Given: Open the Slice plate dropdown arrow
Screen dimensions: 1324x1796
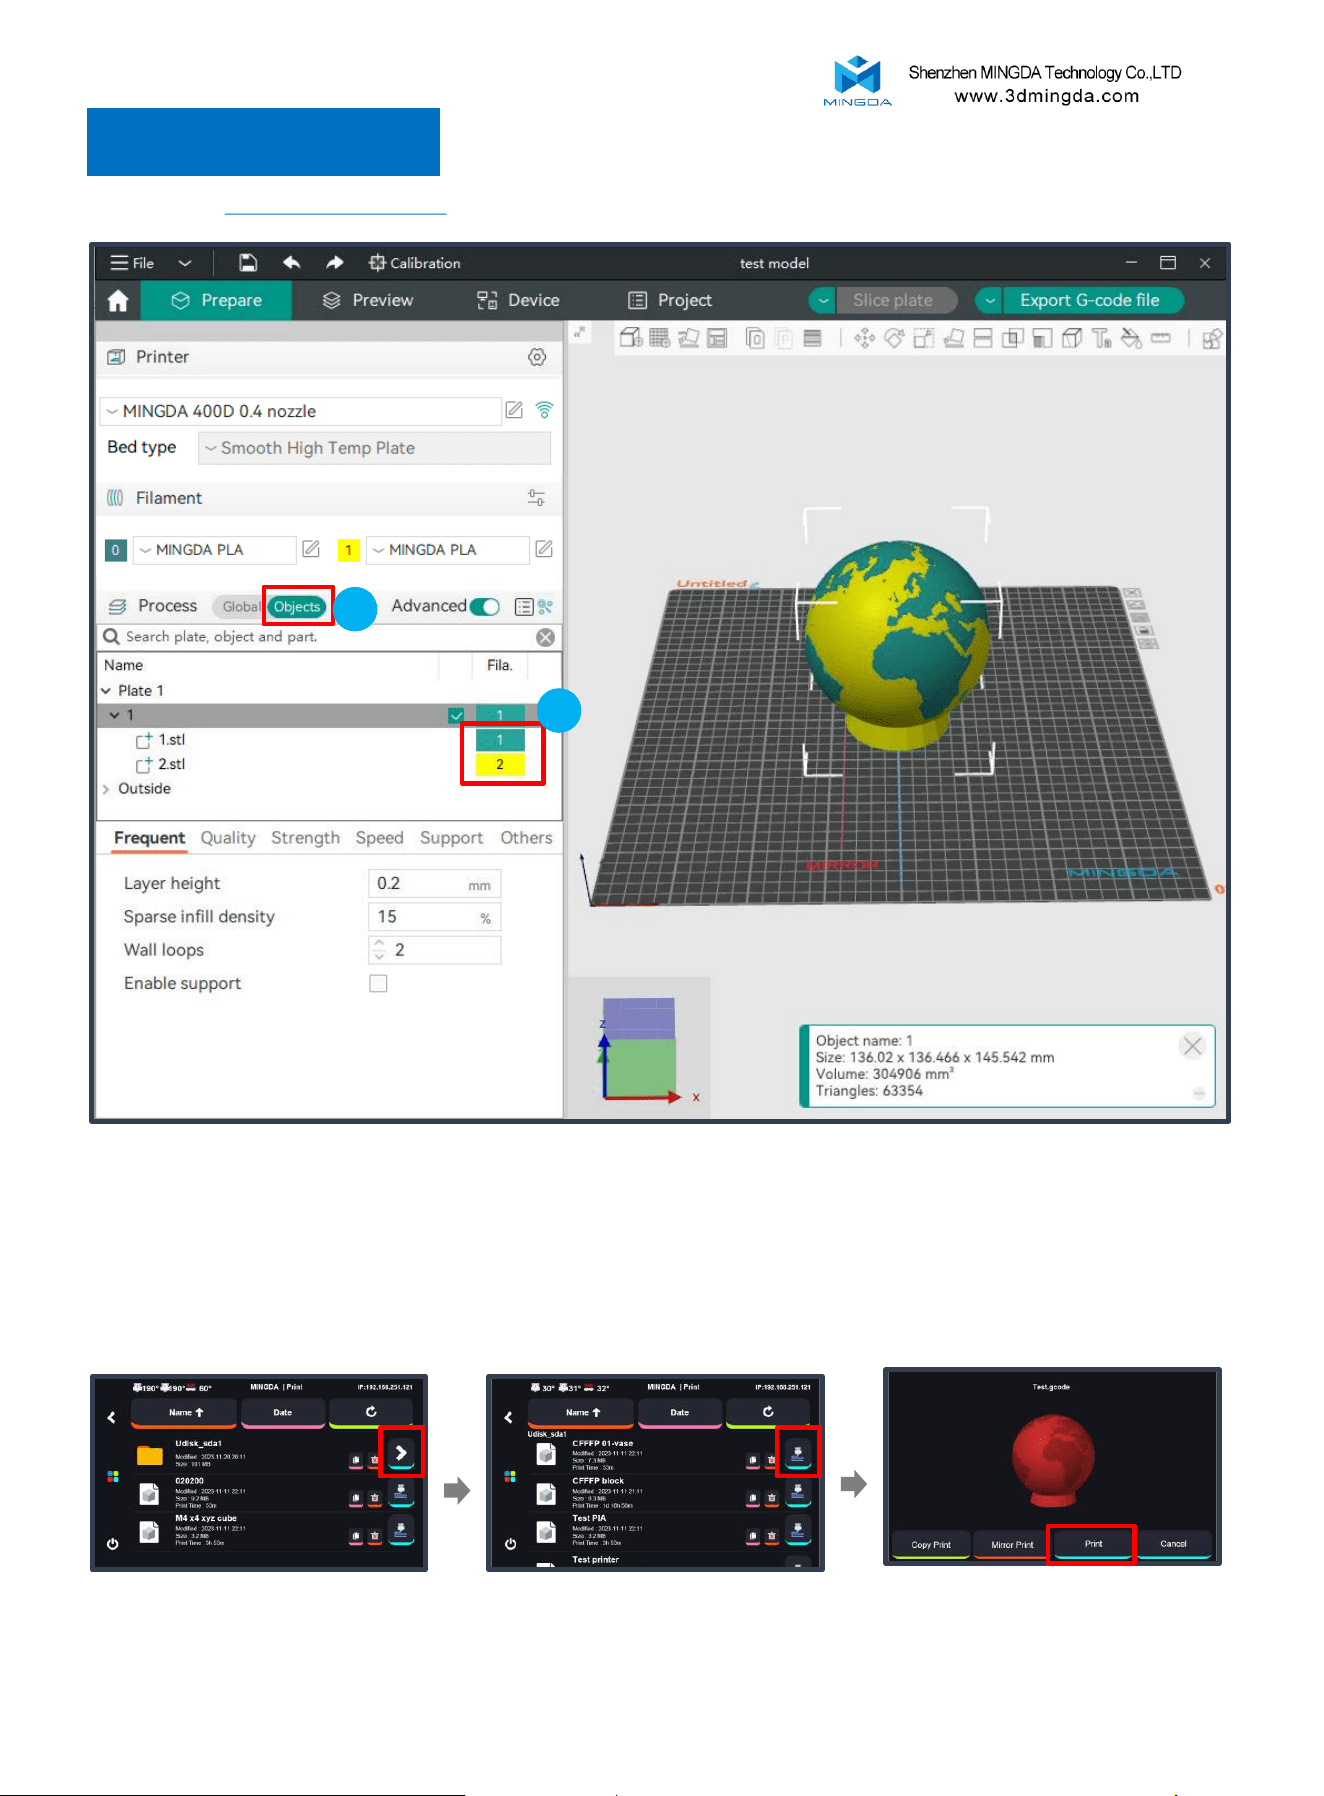Looking at the screenshot, I should point(822,300).
